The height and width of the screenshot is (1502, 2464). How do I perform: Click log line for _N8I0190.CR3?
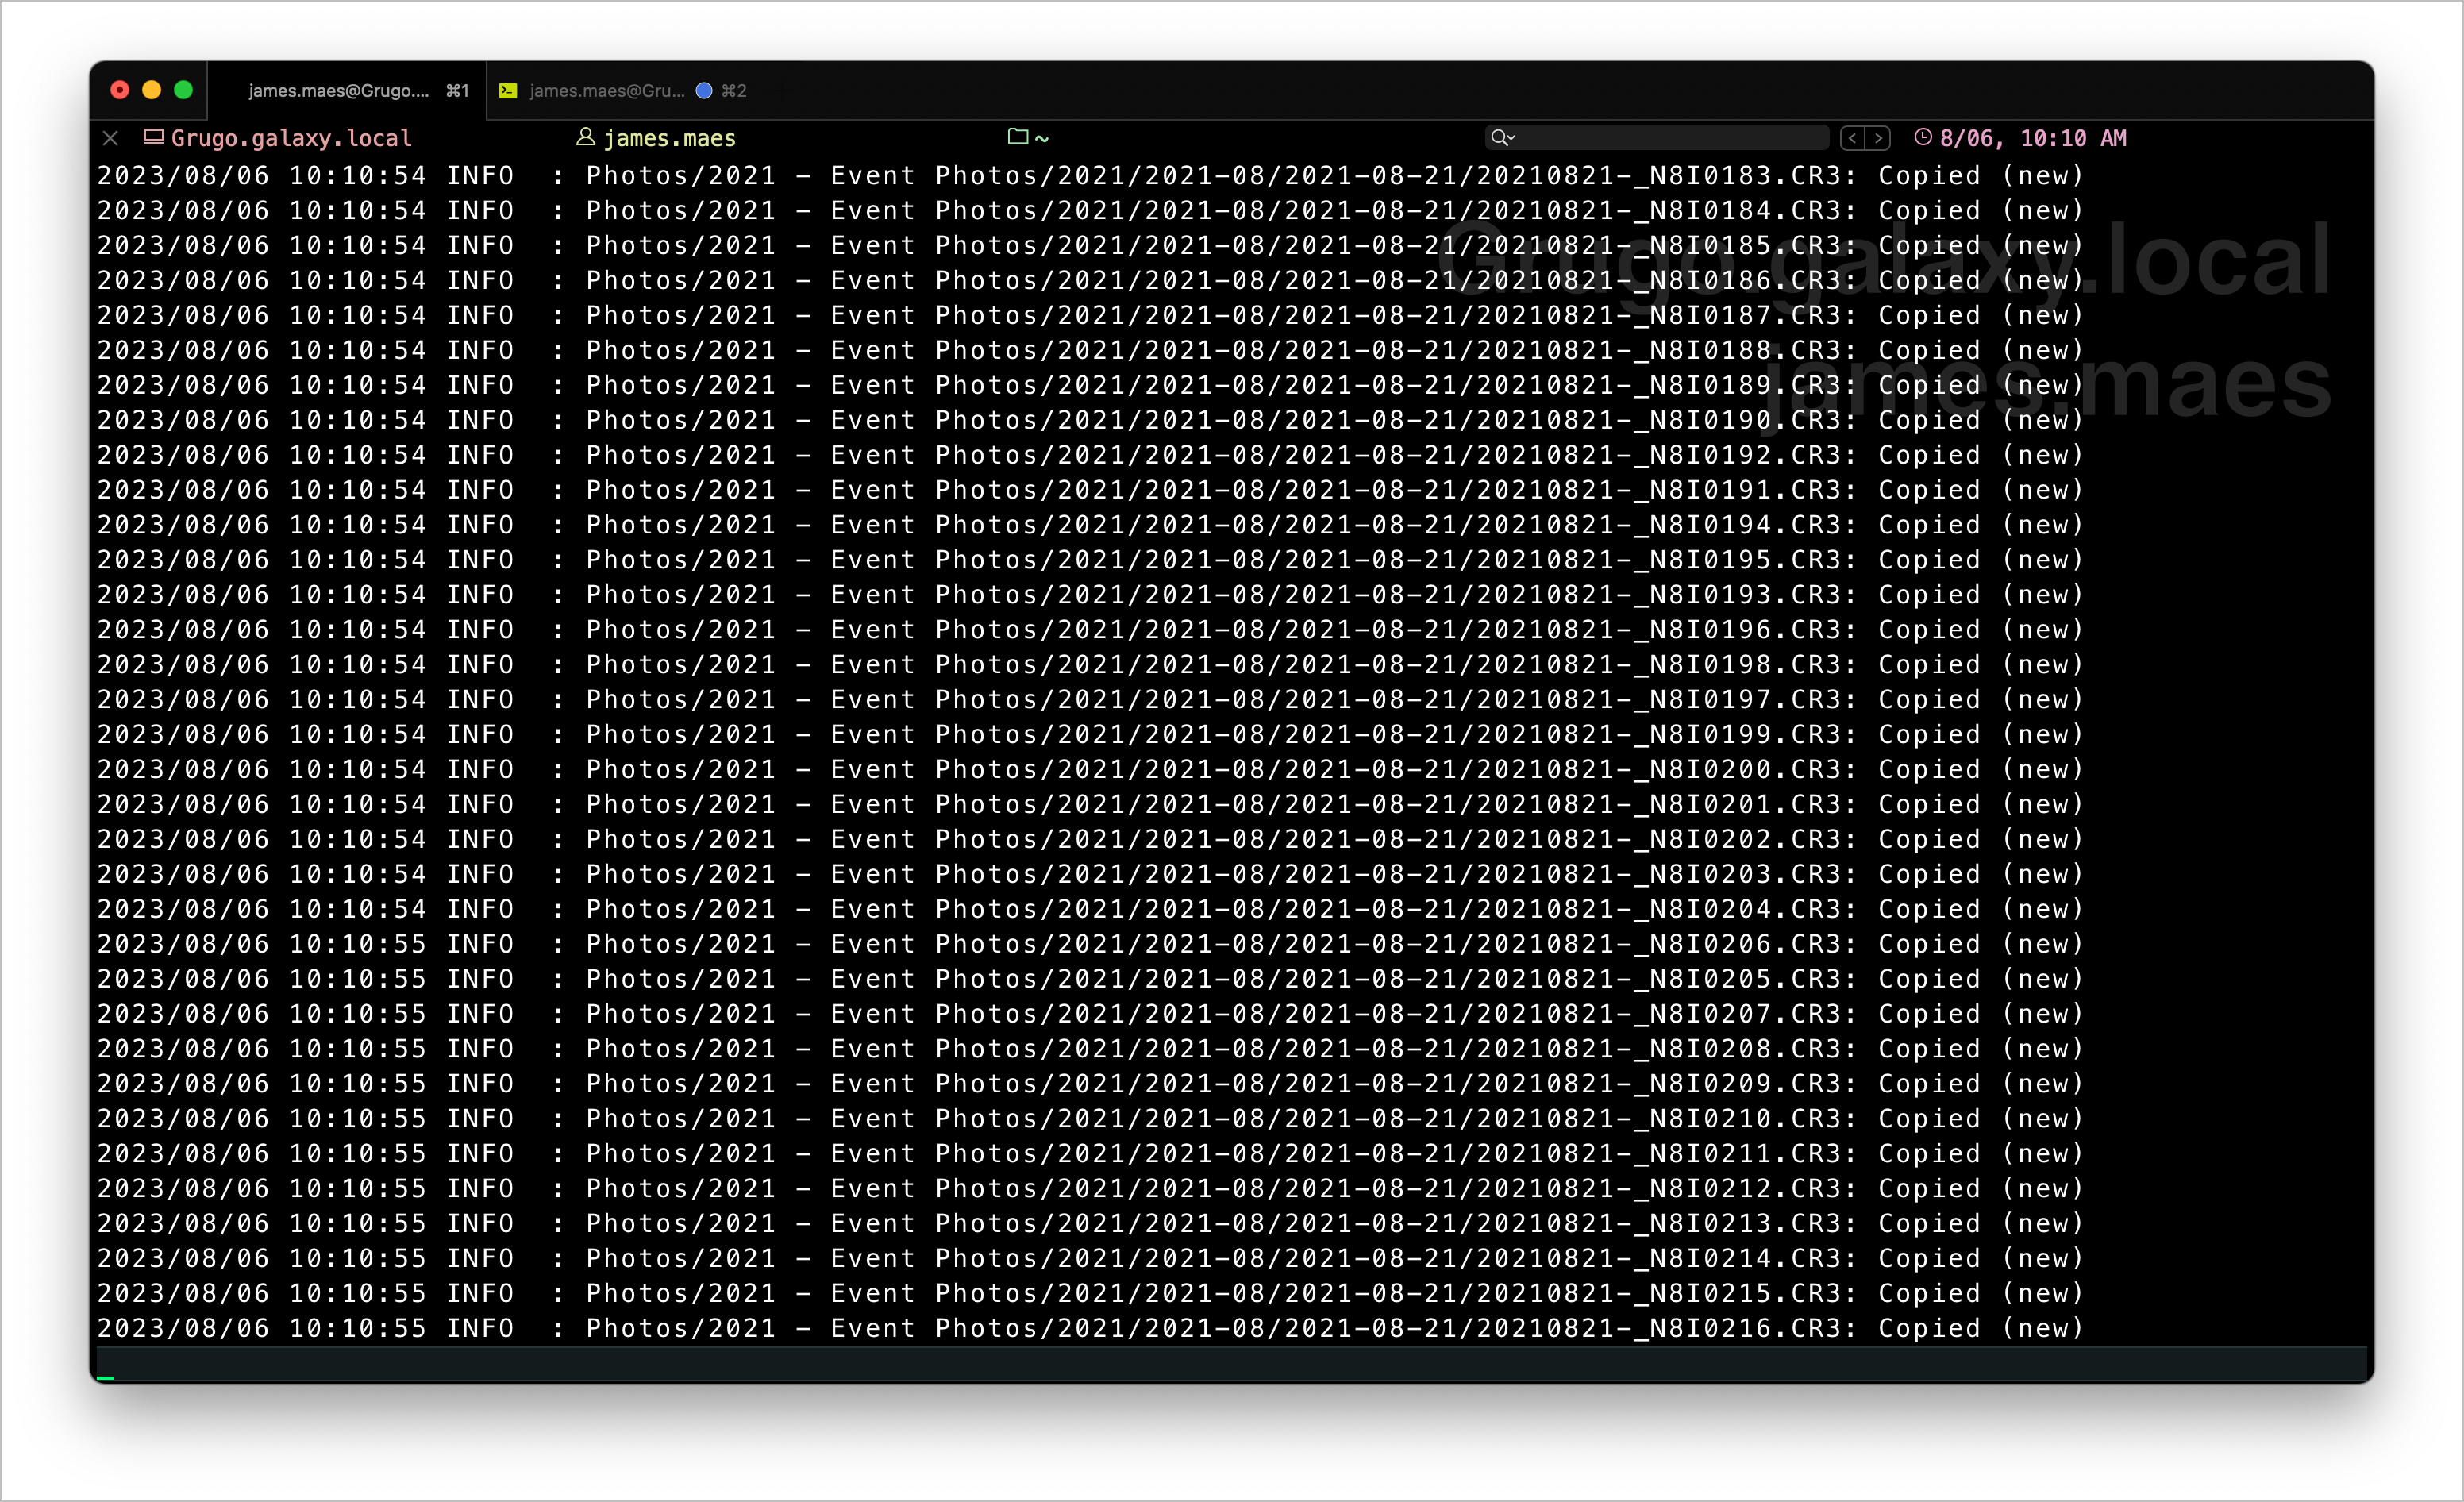pyautogui.click(x=1090, y=421)
